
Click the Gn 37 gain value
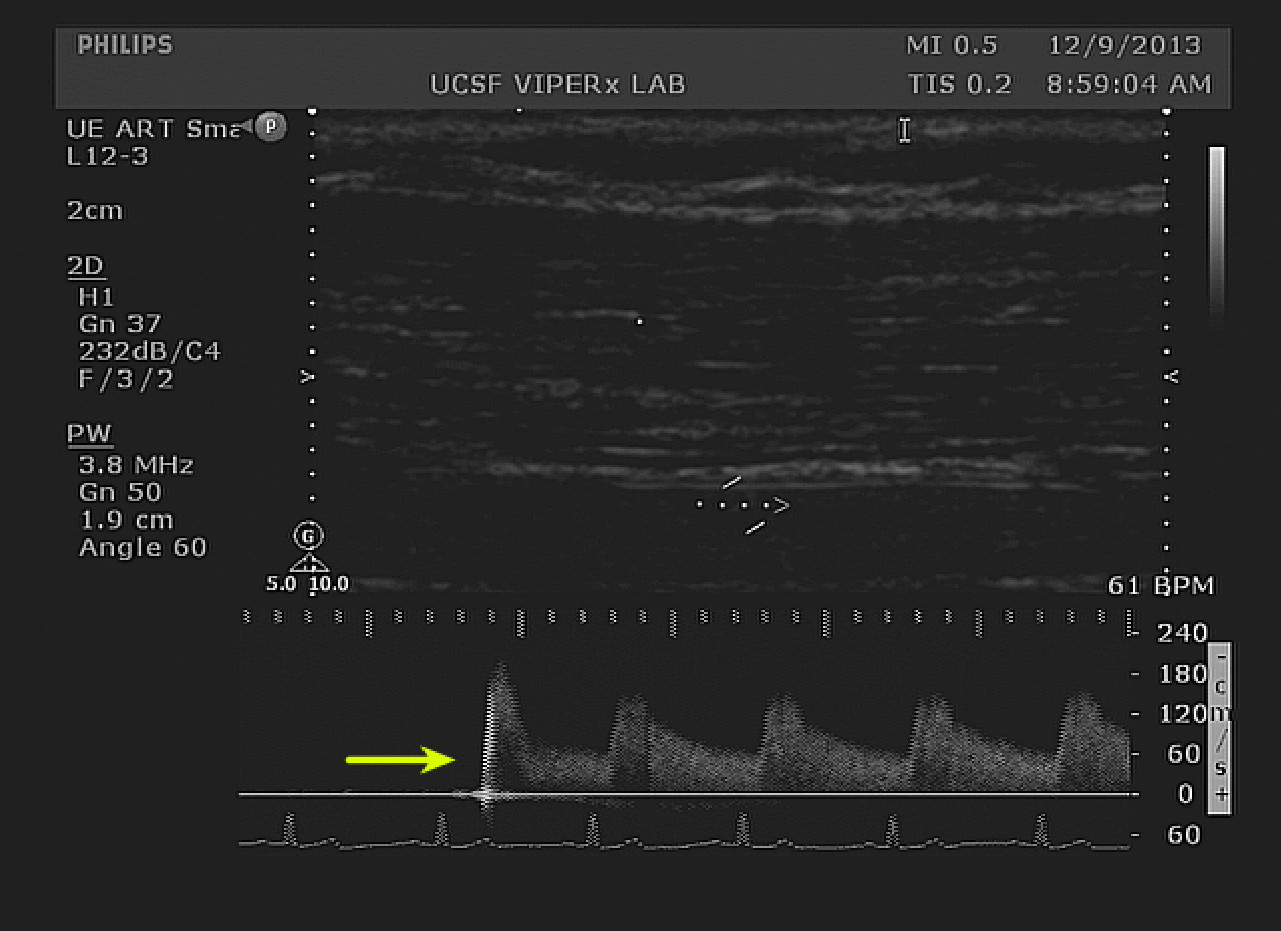coord(119,324)
